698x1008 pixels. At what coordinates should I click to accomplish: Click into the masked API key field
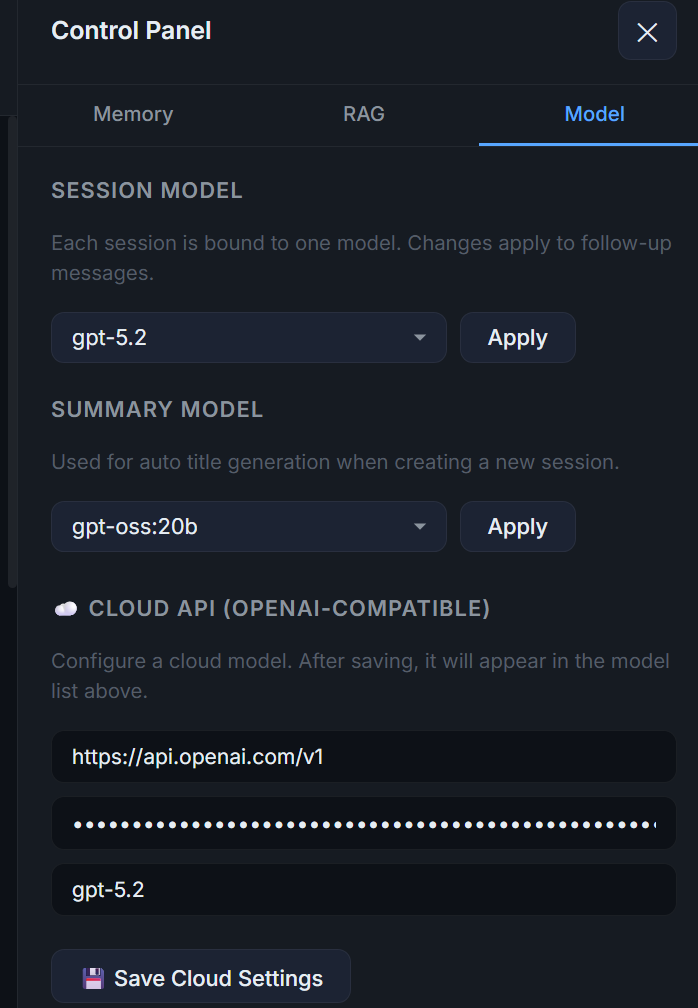tap(363, 824)
